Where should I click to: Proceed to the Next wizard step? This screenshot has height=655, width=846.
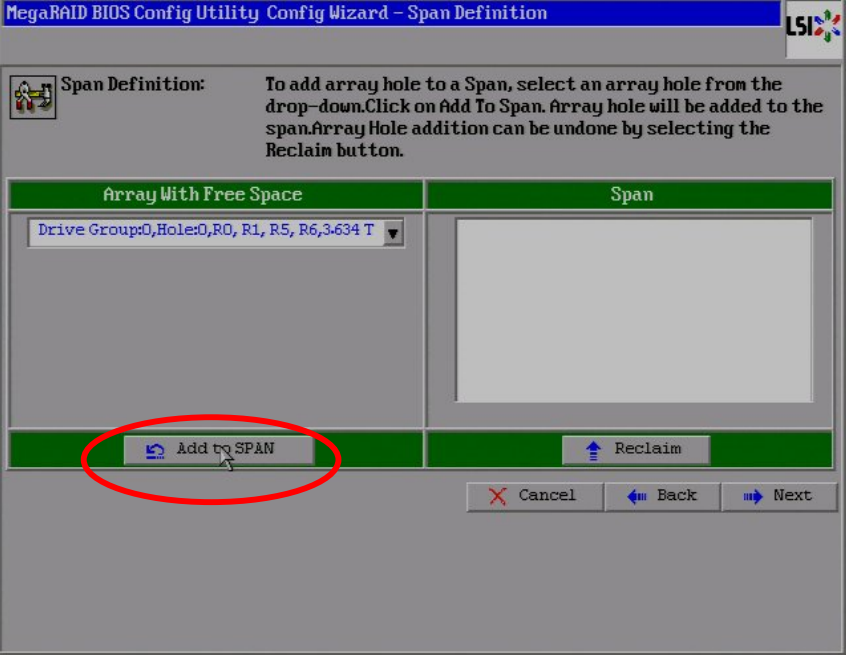coord(792,496)
